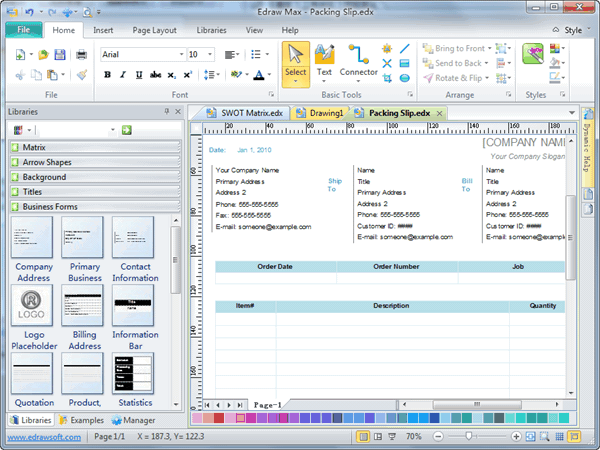Image resolution: width=600 pixels, height=450 pixels.
Task: Select the Text tool
Action: [325, 60]
